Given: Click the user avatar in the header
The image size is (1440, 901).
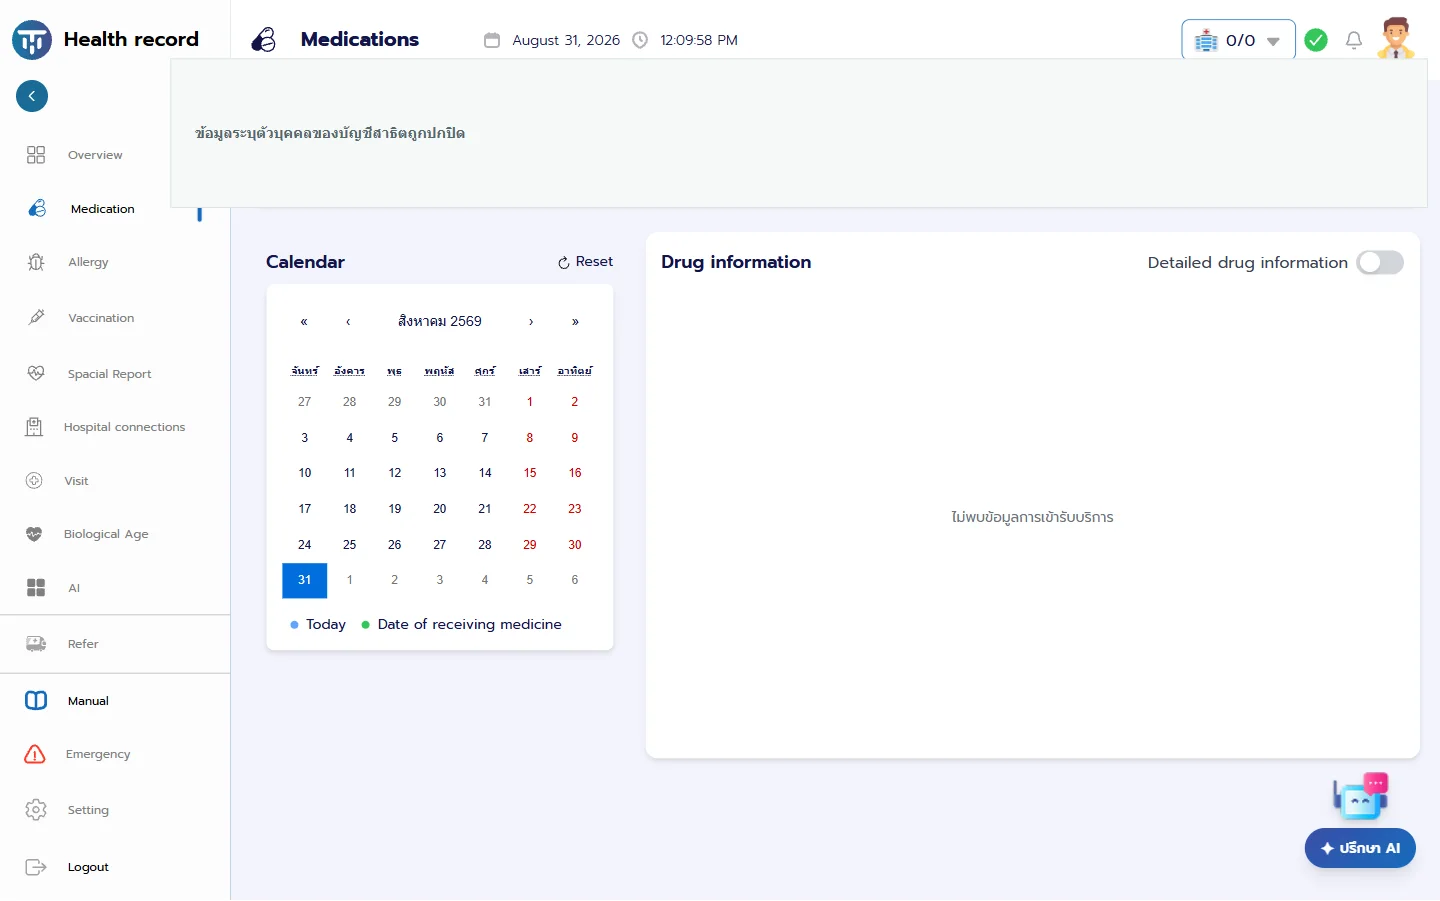Looking at the screenshot, I should pyautogui.click(x=1396, y=38).
